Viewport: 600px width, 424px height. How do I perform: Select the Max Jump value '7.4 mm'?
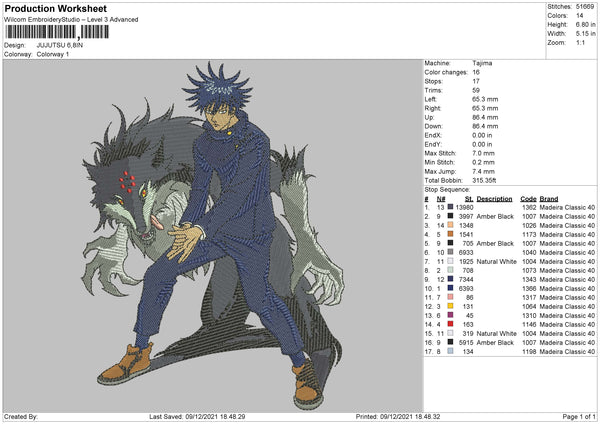point(483,171)
